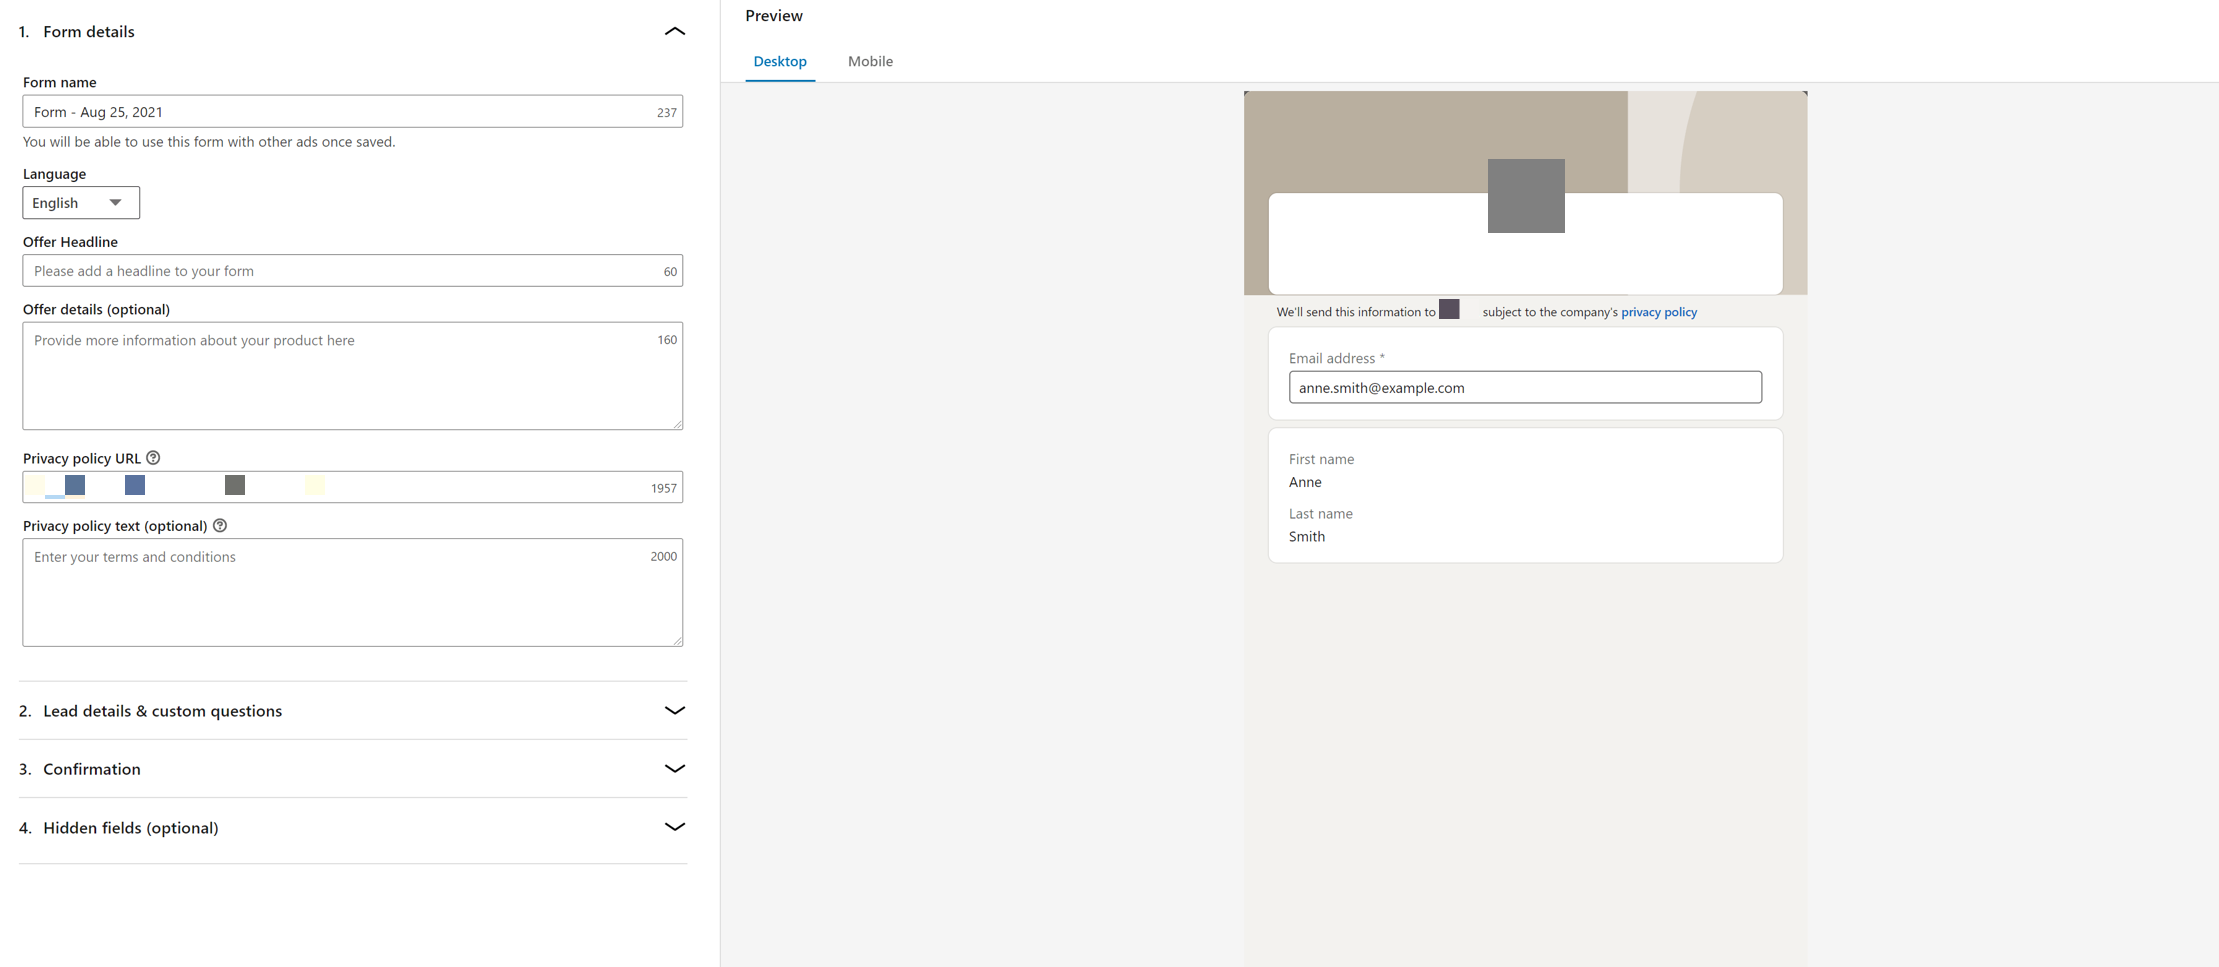This screenshot has width=2219, height=967.
Task: Expand the Confirmation section
Action: point(675,769)
